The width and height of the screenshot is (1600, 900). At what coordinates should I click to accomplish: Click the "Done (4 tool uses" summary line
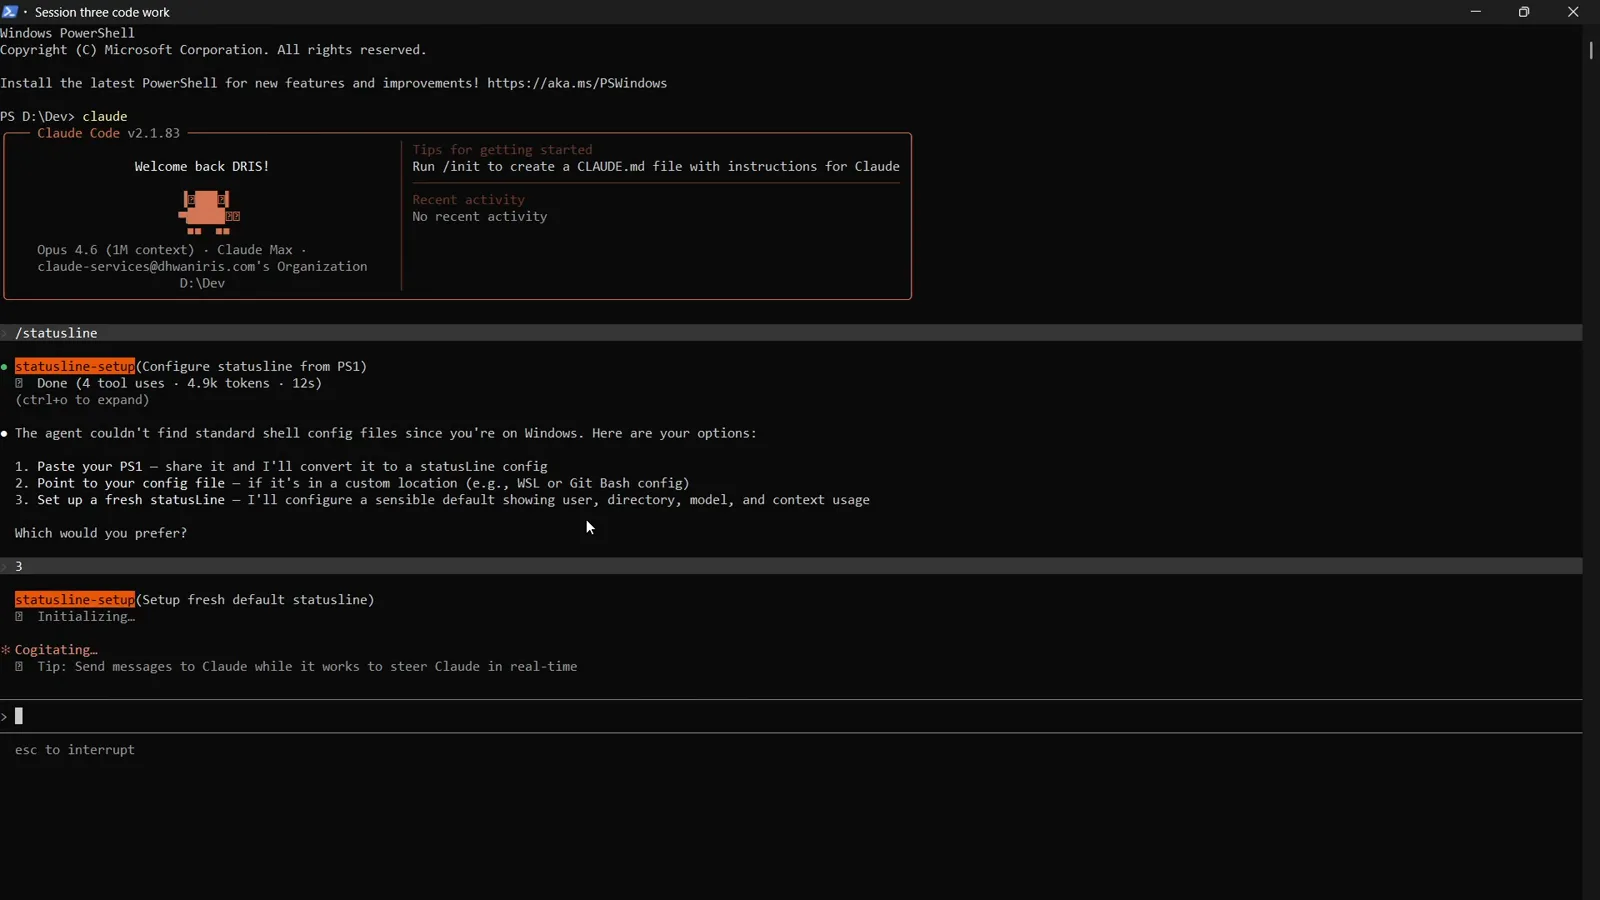(180, 383)
